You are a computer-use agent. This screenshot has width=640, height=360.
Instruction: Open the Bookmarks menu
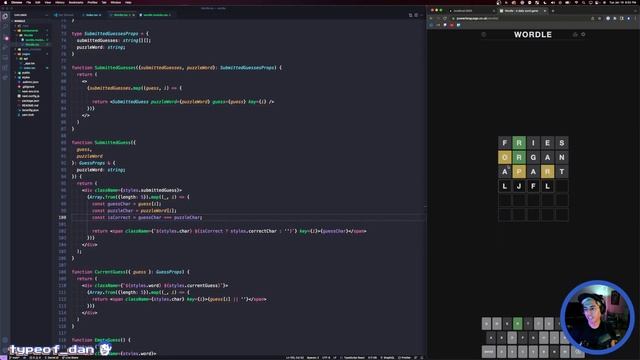pyautogui.click(x=76, y=2)
